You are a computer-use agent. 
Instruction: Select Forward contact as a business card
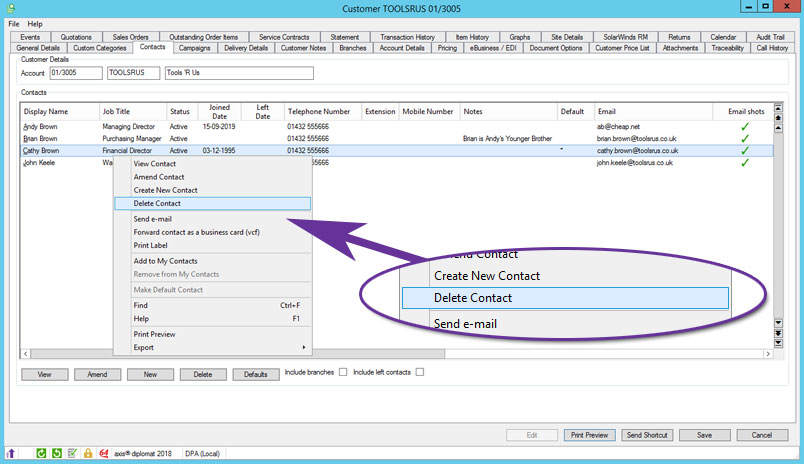212,232
